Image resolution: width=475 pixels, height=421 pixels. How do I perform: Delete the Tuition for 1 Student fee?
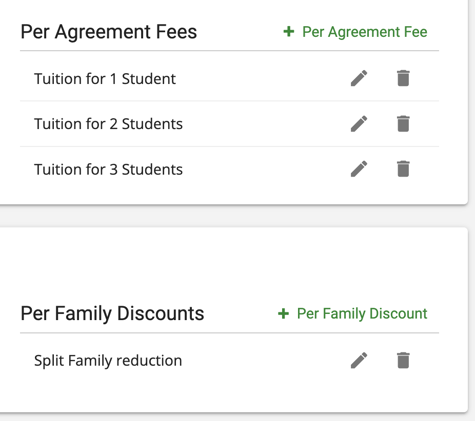click(403, 78)
